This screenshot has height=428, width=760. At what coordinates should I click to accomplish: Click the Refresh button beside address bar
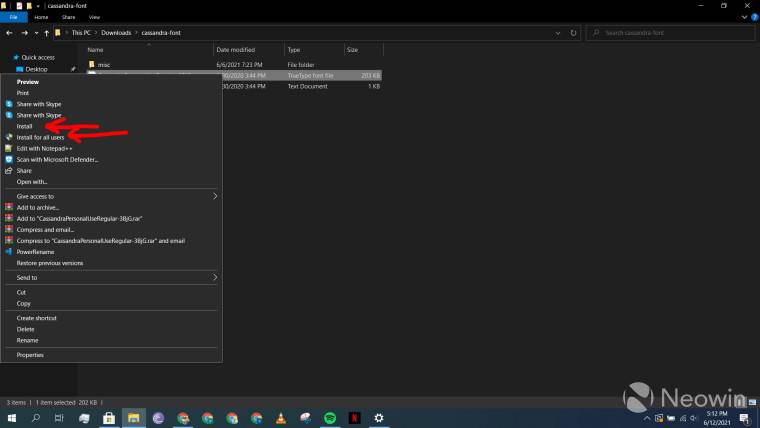(x=573, y=33)
